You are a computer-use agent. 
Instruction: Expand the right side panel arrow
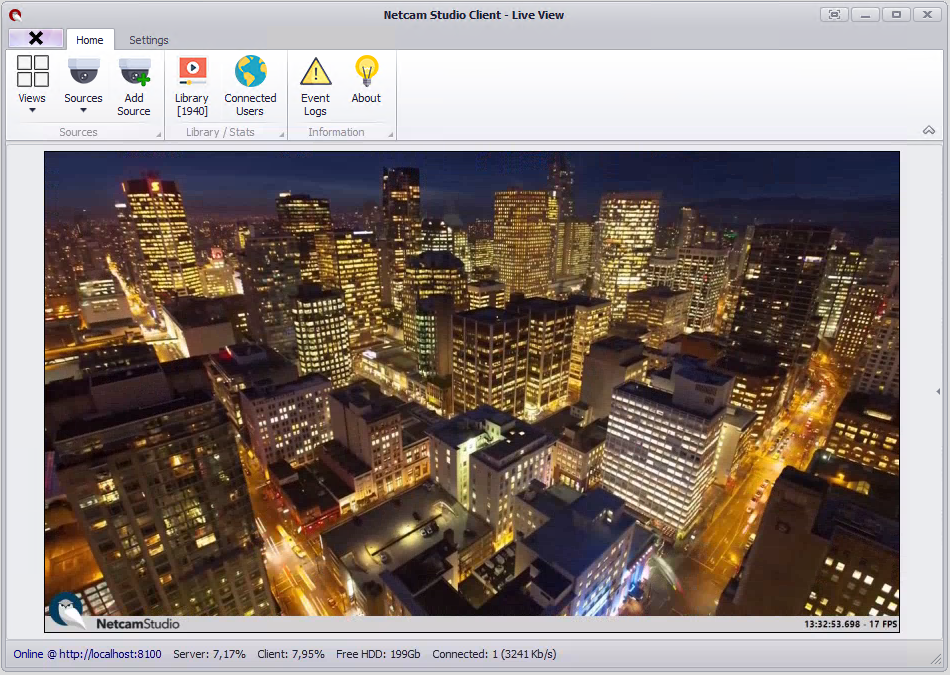[938, 391]
